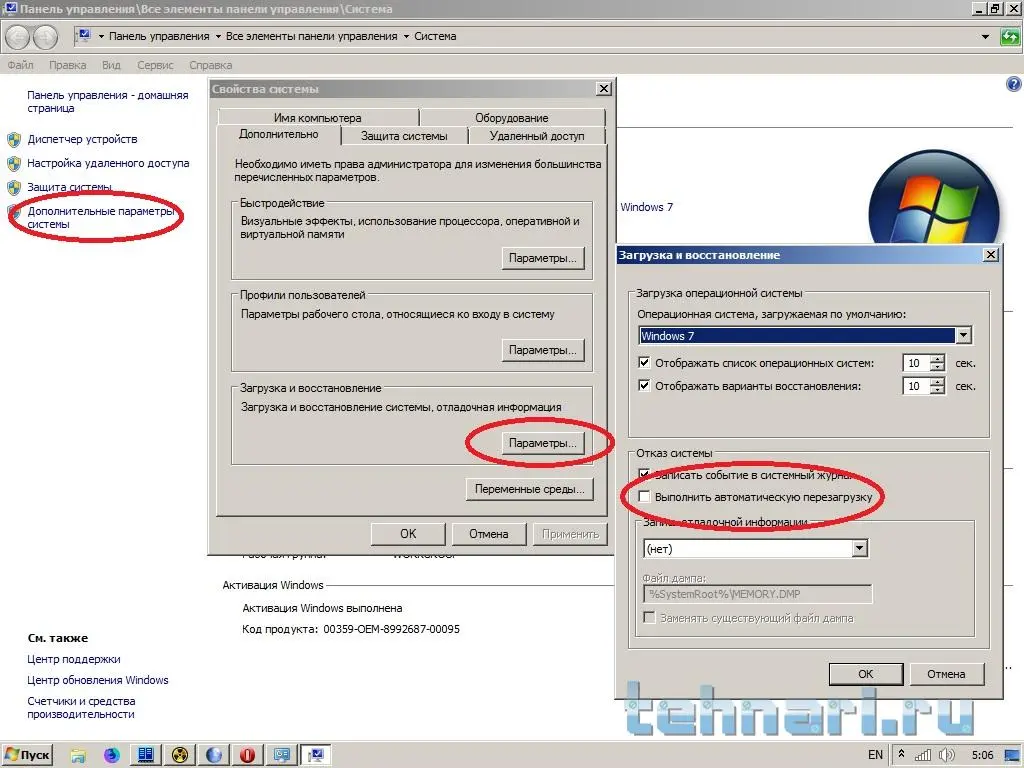
Task: Open Диспетчер устройств link
Action: (82, 139)
